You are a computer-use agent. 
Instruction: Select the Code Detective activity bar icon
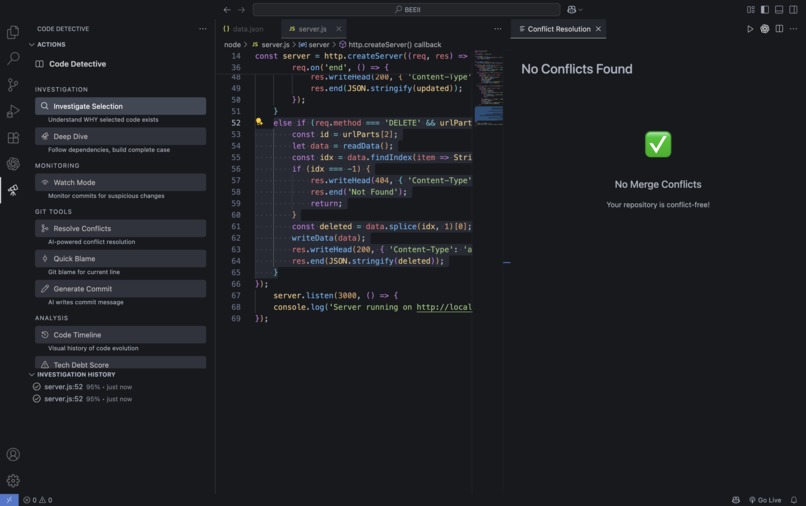coord(13,190)
